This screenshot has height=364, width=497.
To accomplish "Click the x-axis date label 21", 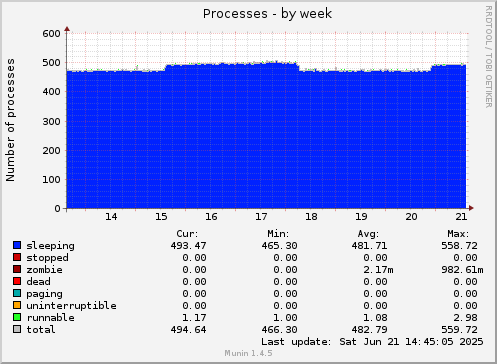I will (x=461, y=217).
